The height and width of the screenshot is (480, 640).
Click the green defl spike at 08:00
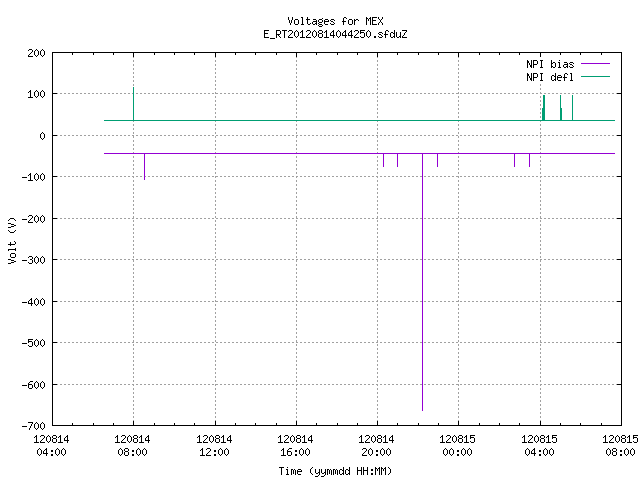133,104
